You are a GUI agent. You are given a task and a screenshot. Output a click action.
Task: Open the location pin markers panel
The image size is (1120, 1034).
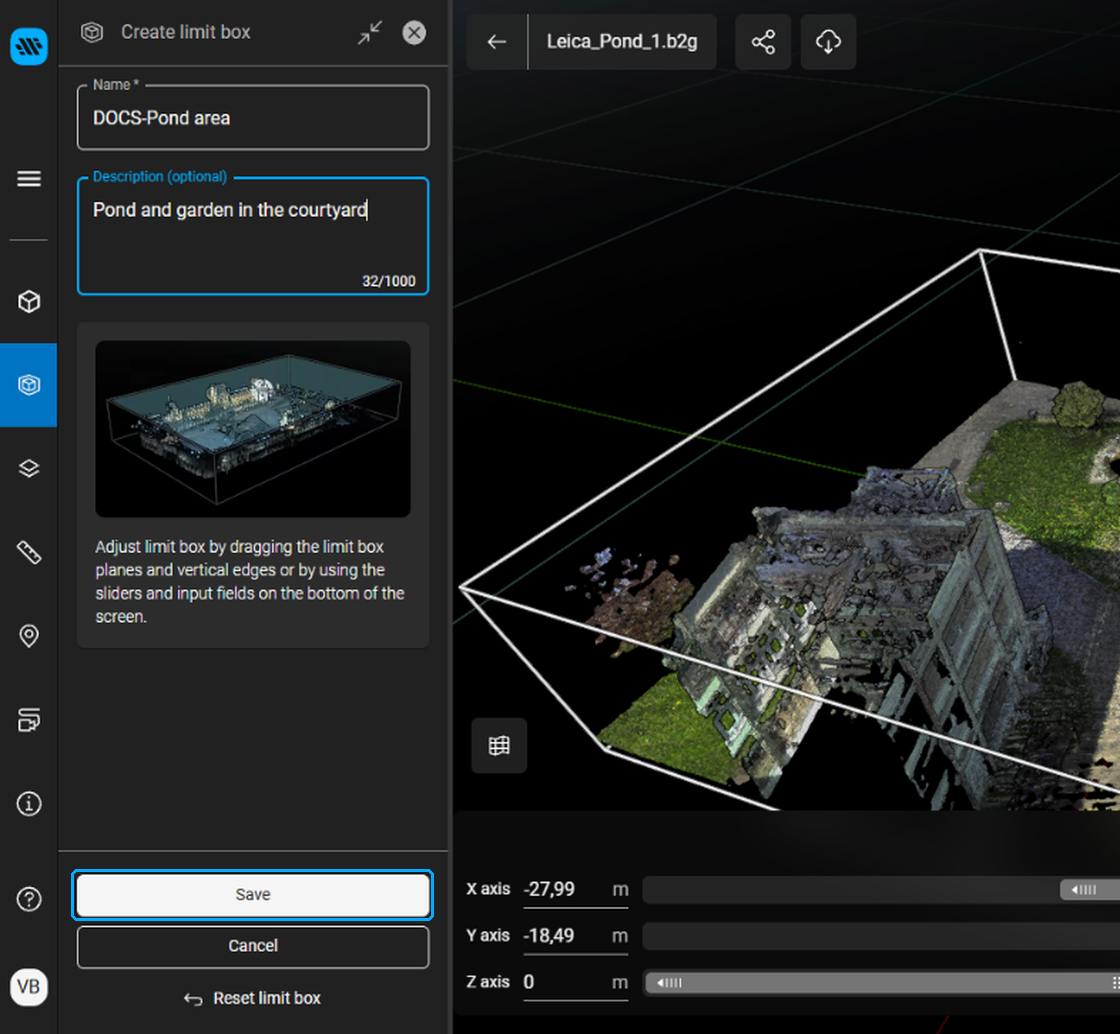click(29, 636)
